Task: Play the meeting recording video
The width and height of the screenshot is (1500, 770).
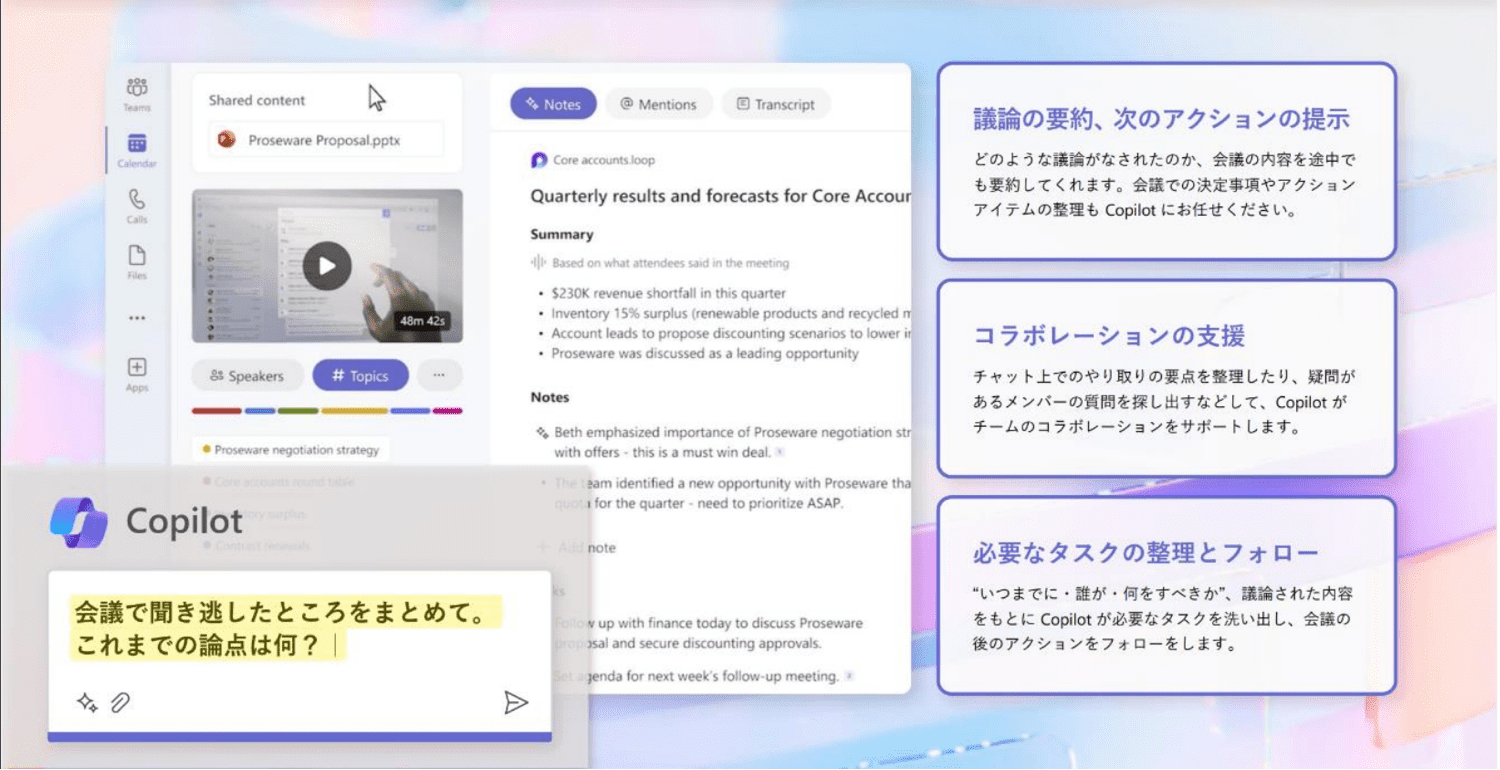Action: click(x=327, y=266)
